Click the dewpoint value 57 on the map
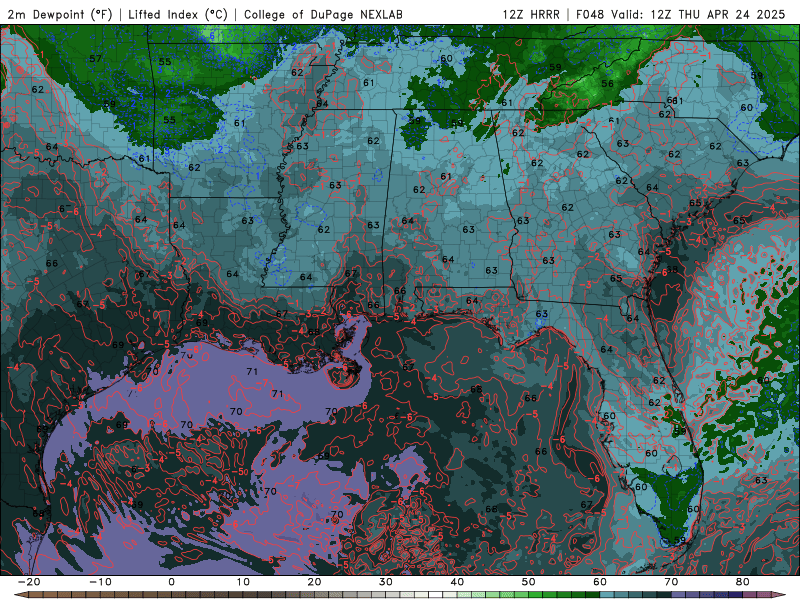This screenshot has height=600, width=800. coord(95,59)
